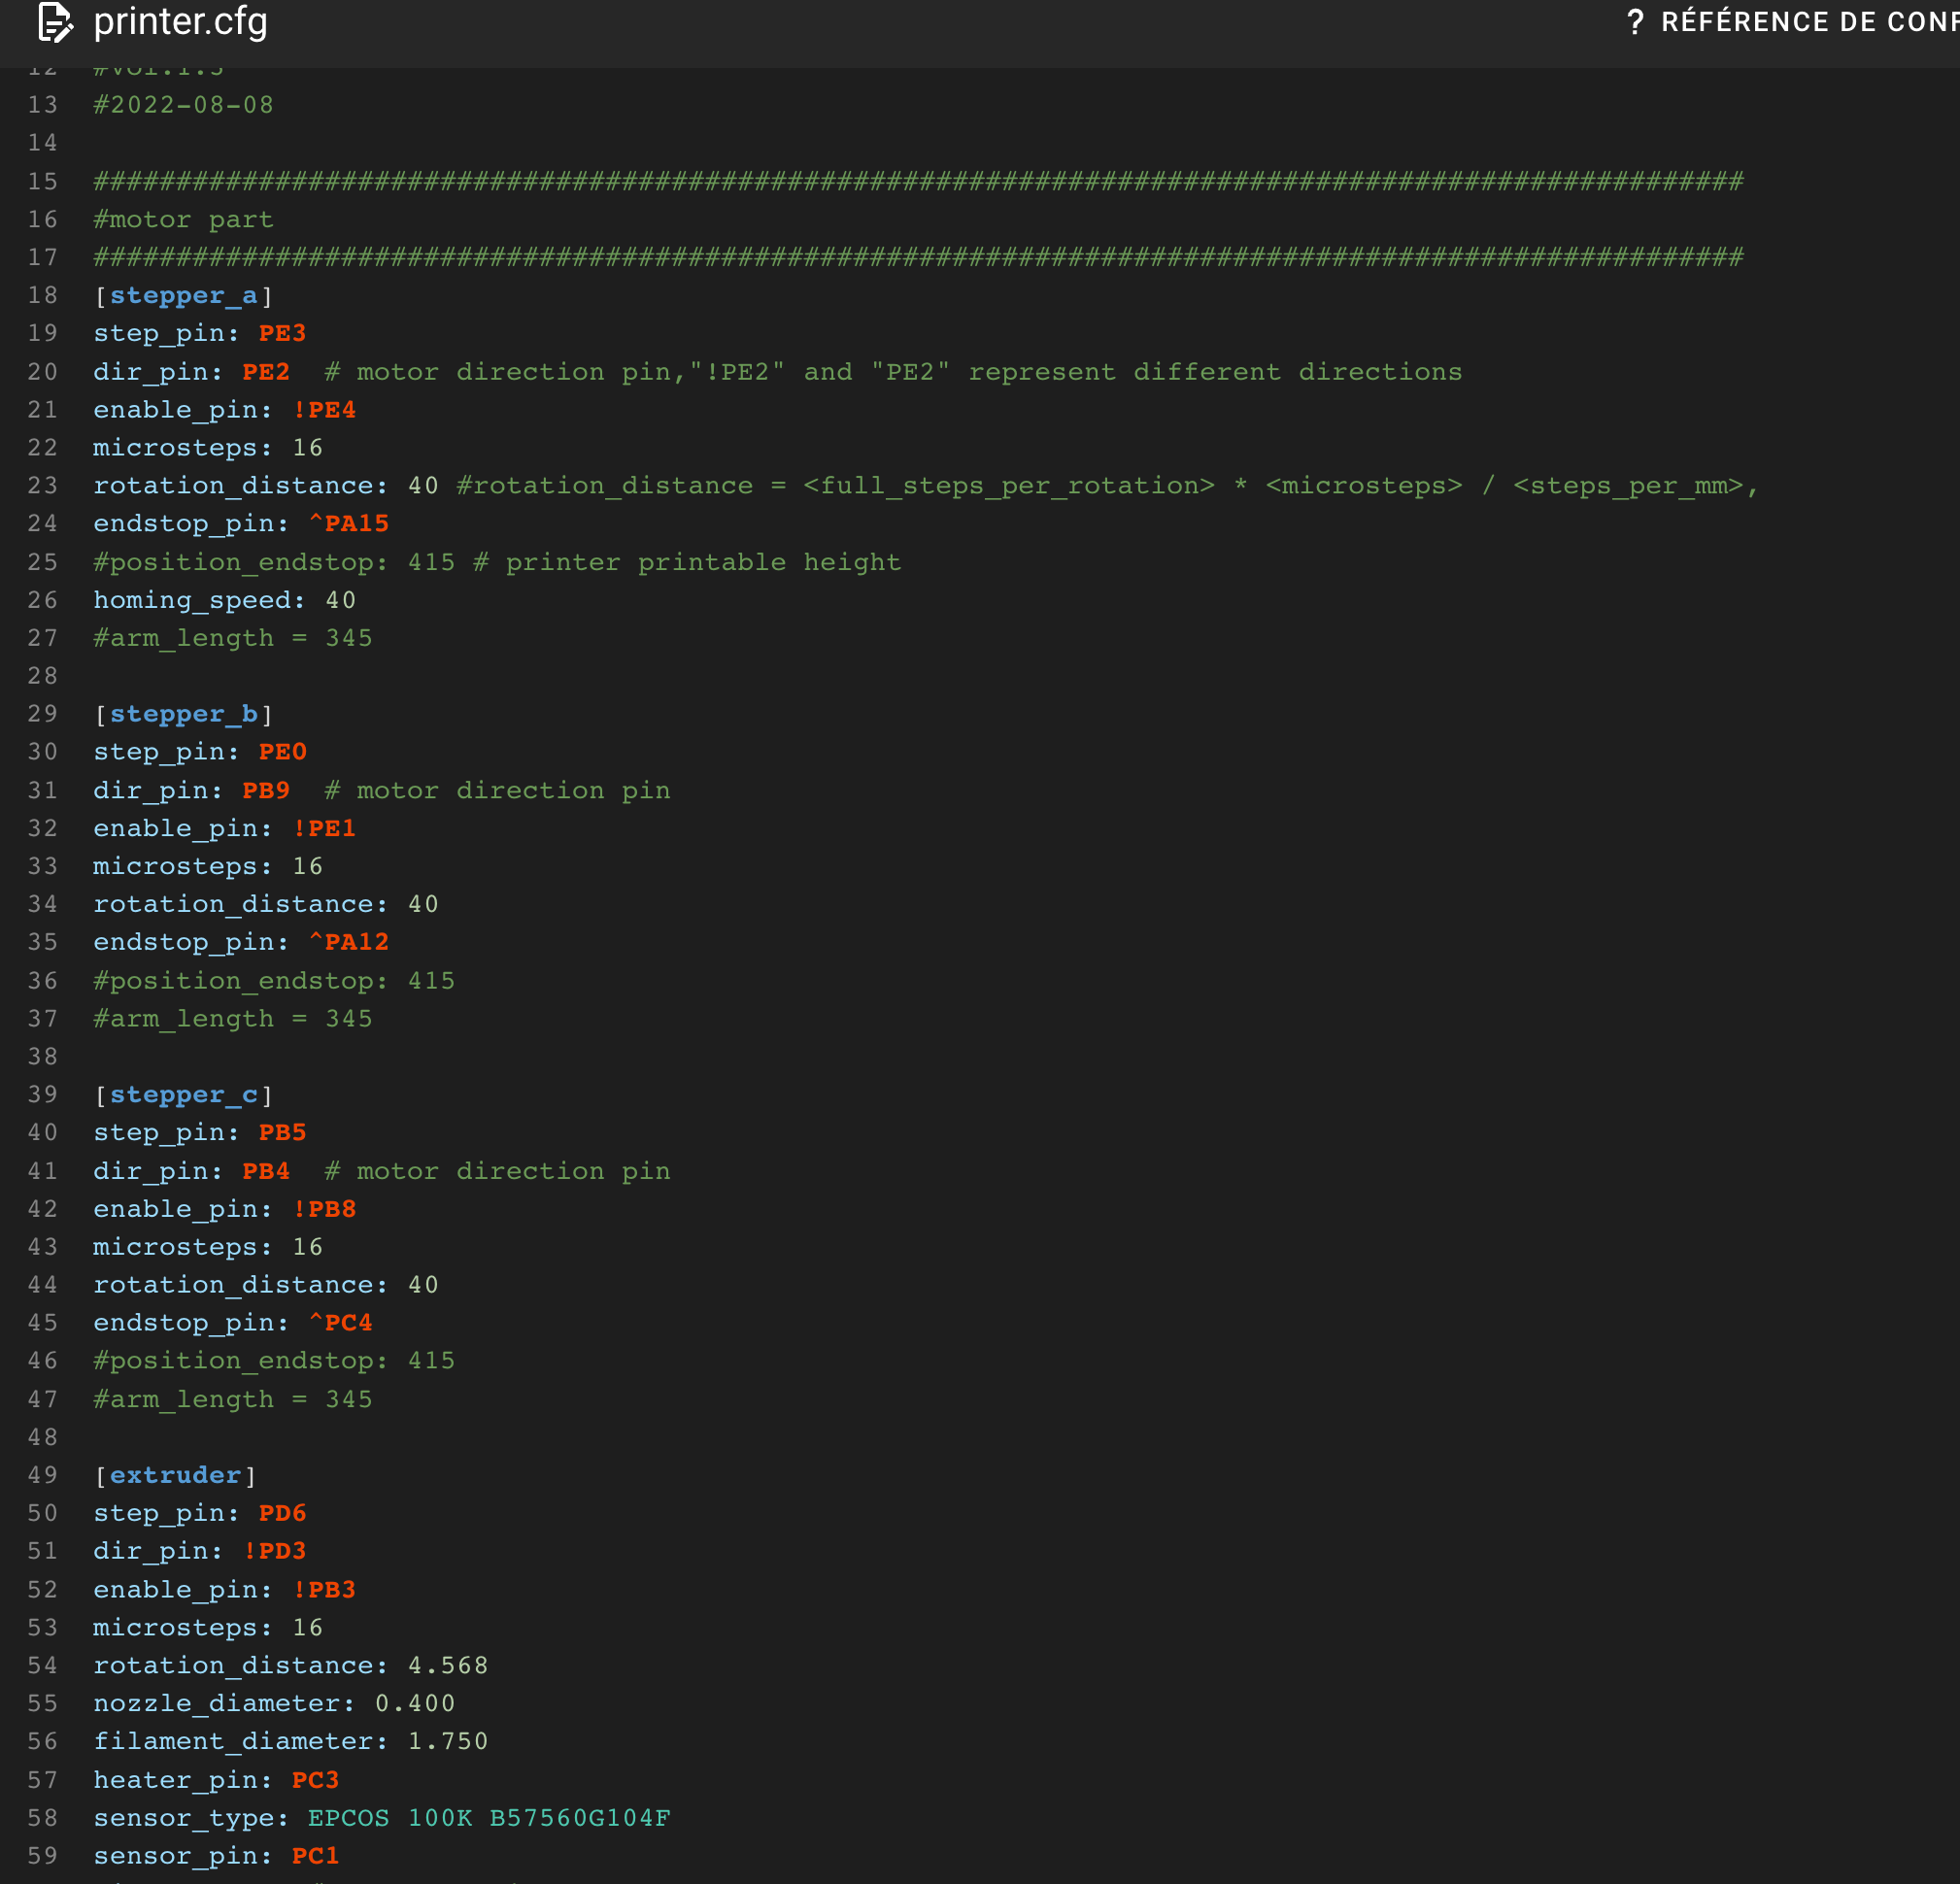Select the [stepper_c] section header

coord(184,1095)
